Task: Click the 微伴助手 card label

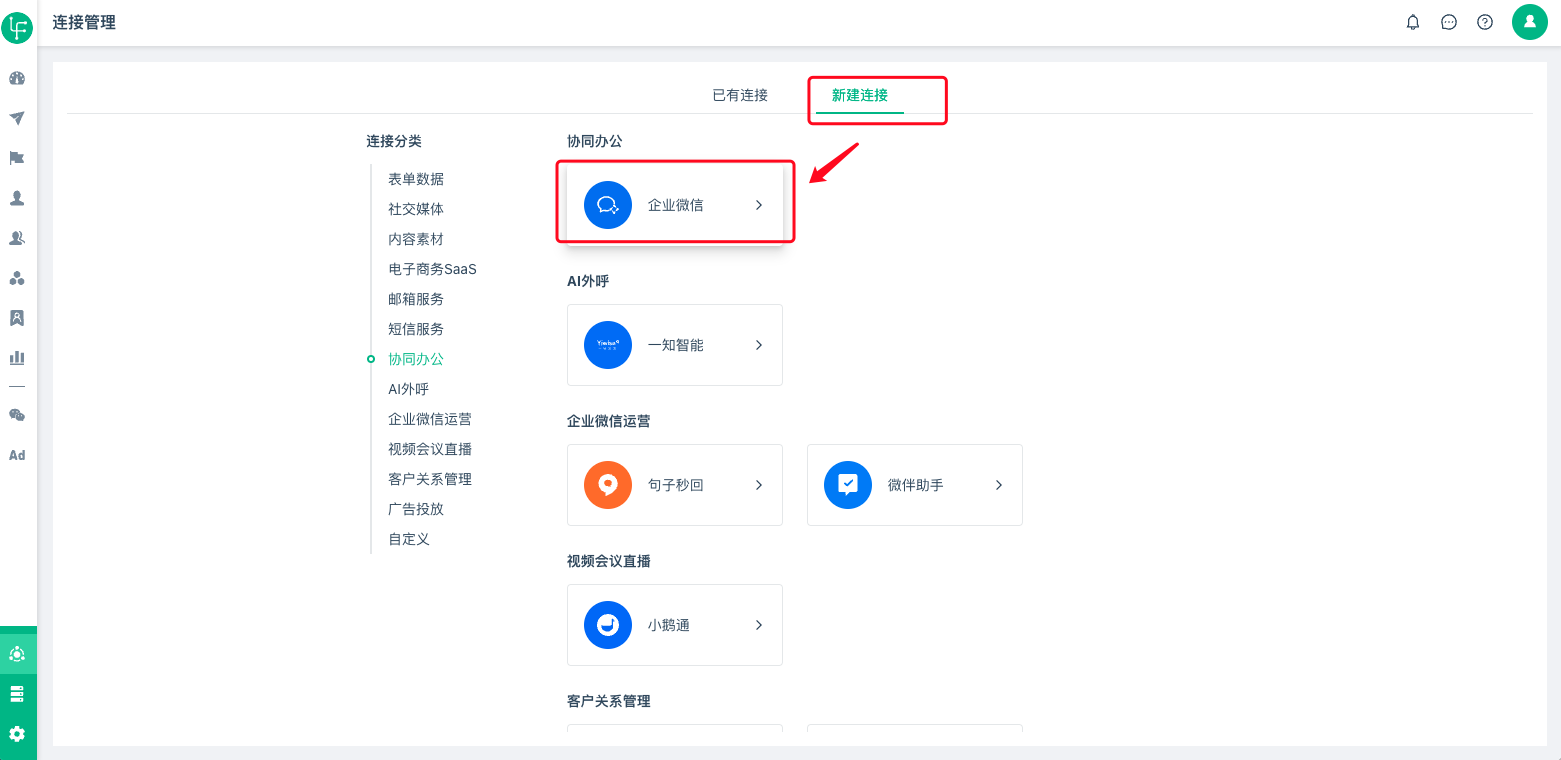Action: [x=916, y=485]
